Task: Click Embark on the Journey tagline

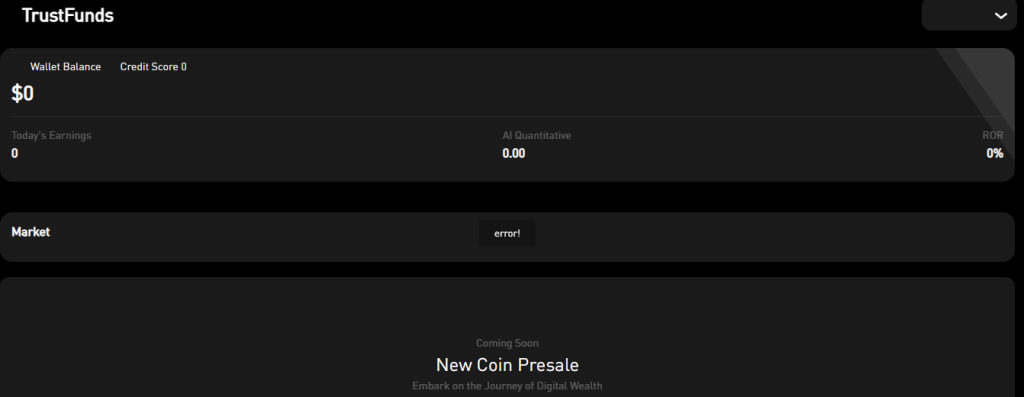Action: (x=507, y=386)
